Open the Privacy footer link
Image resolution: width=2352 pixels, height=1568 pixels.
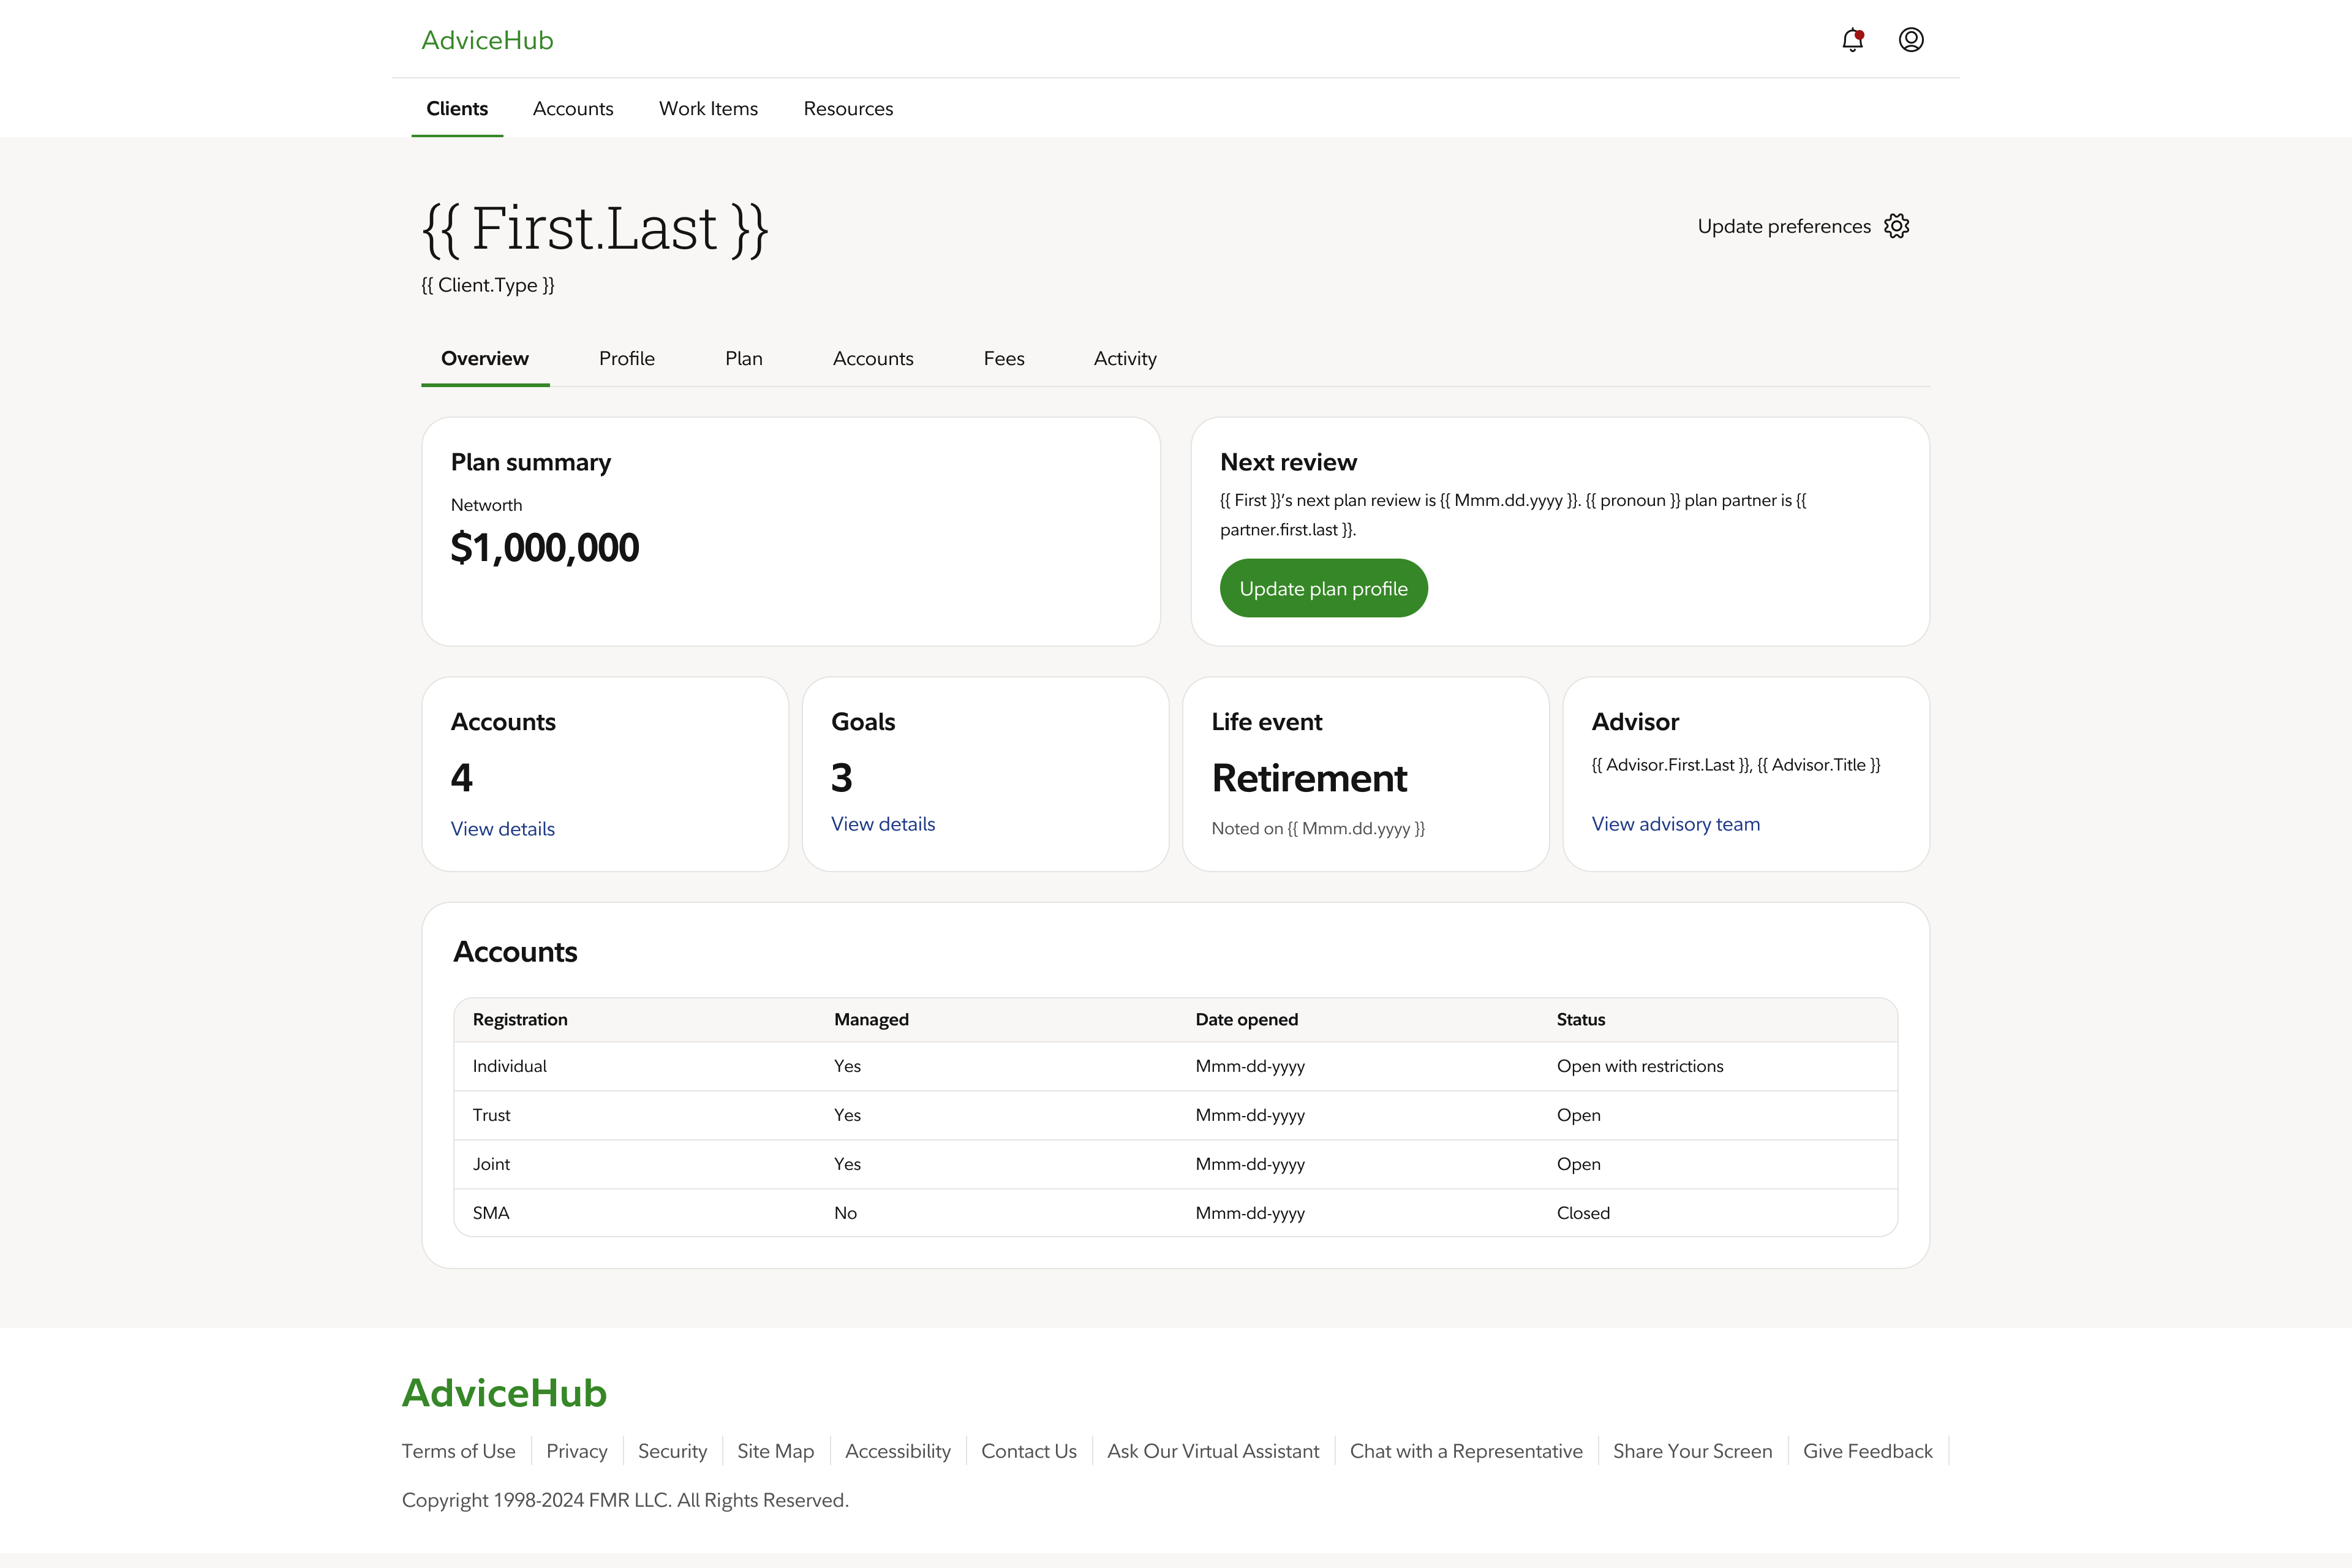(577, 1451)
